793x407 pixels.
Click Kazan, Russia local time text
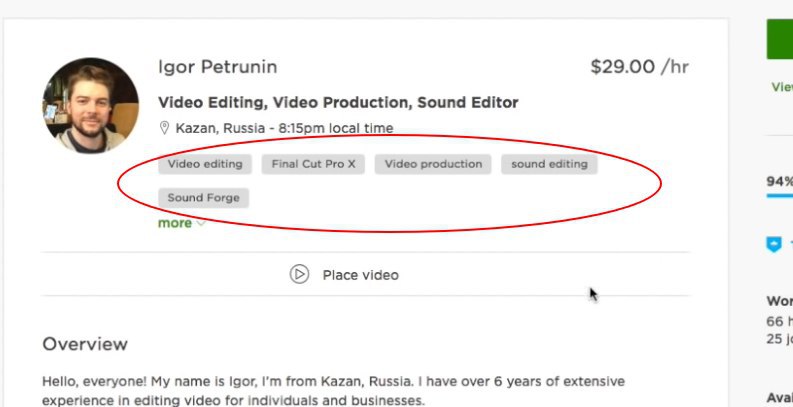[x=284, y=128]
